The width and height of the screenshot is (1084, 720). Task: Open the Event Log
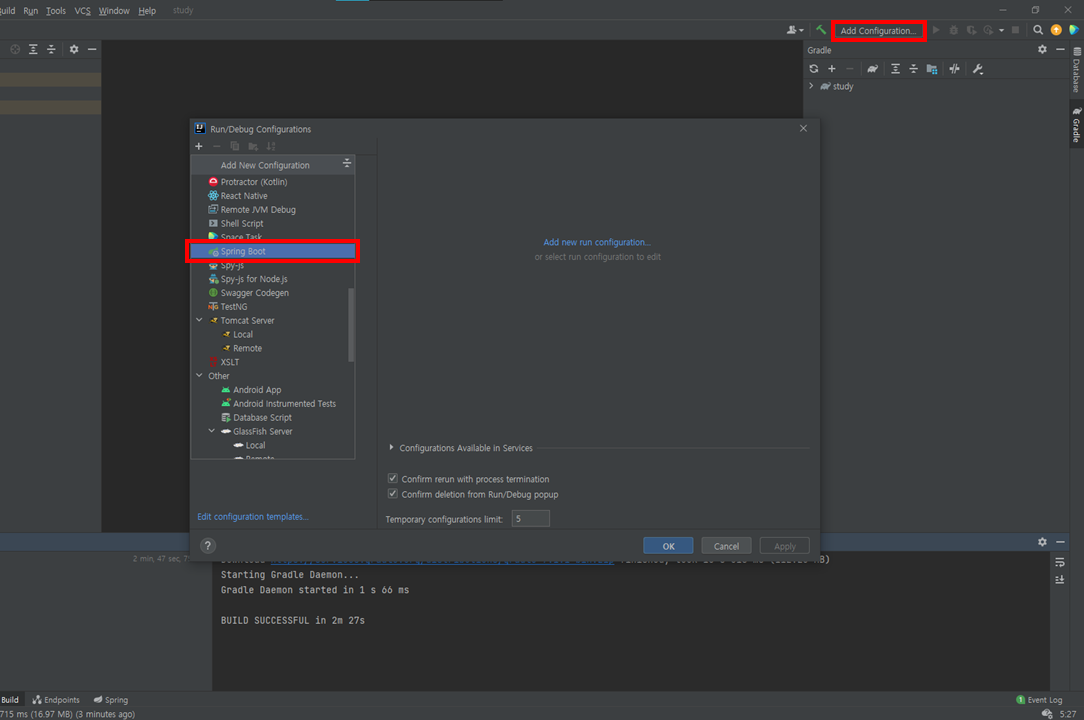point(1039,700)
